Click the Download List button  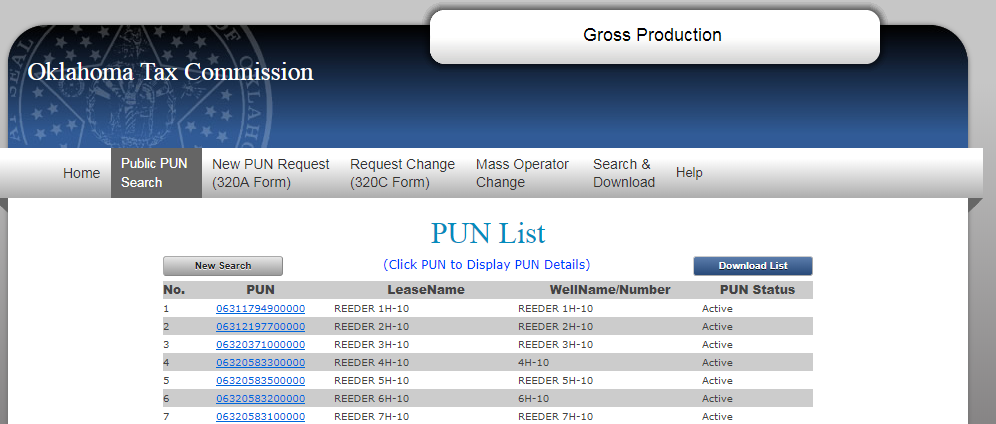tap(753, 266)
